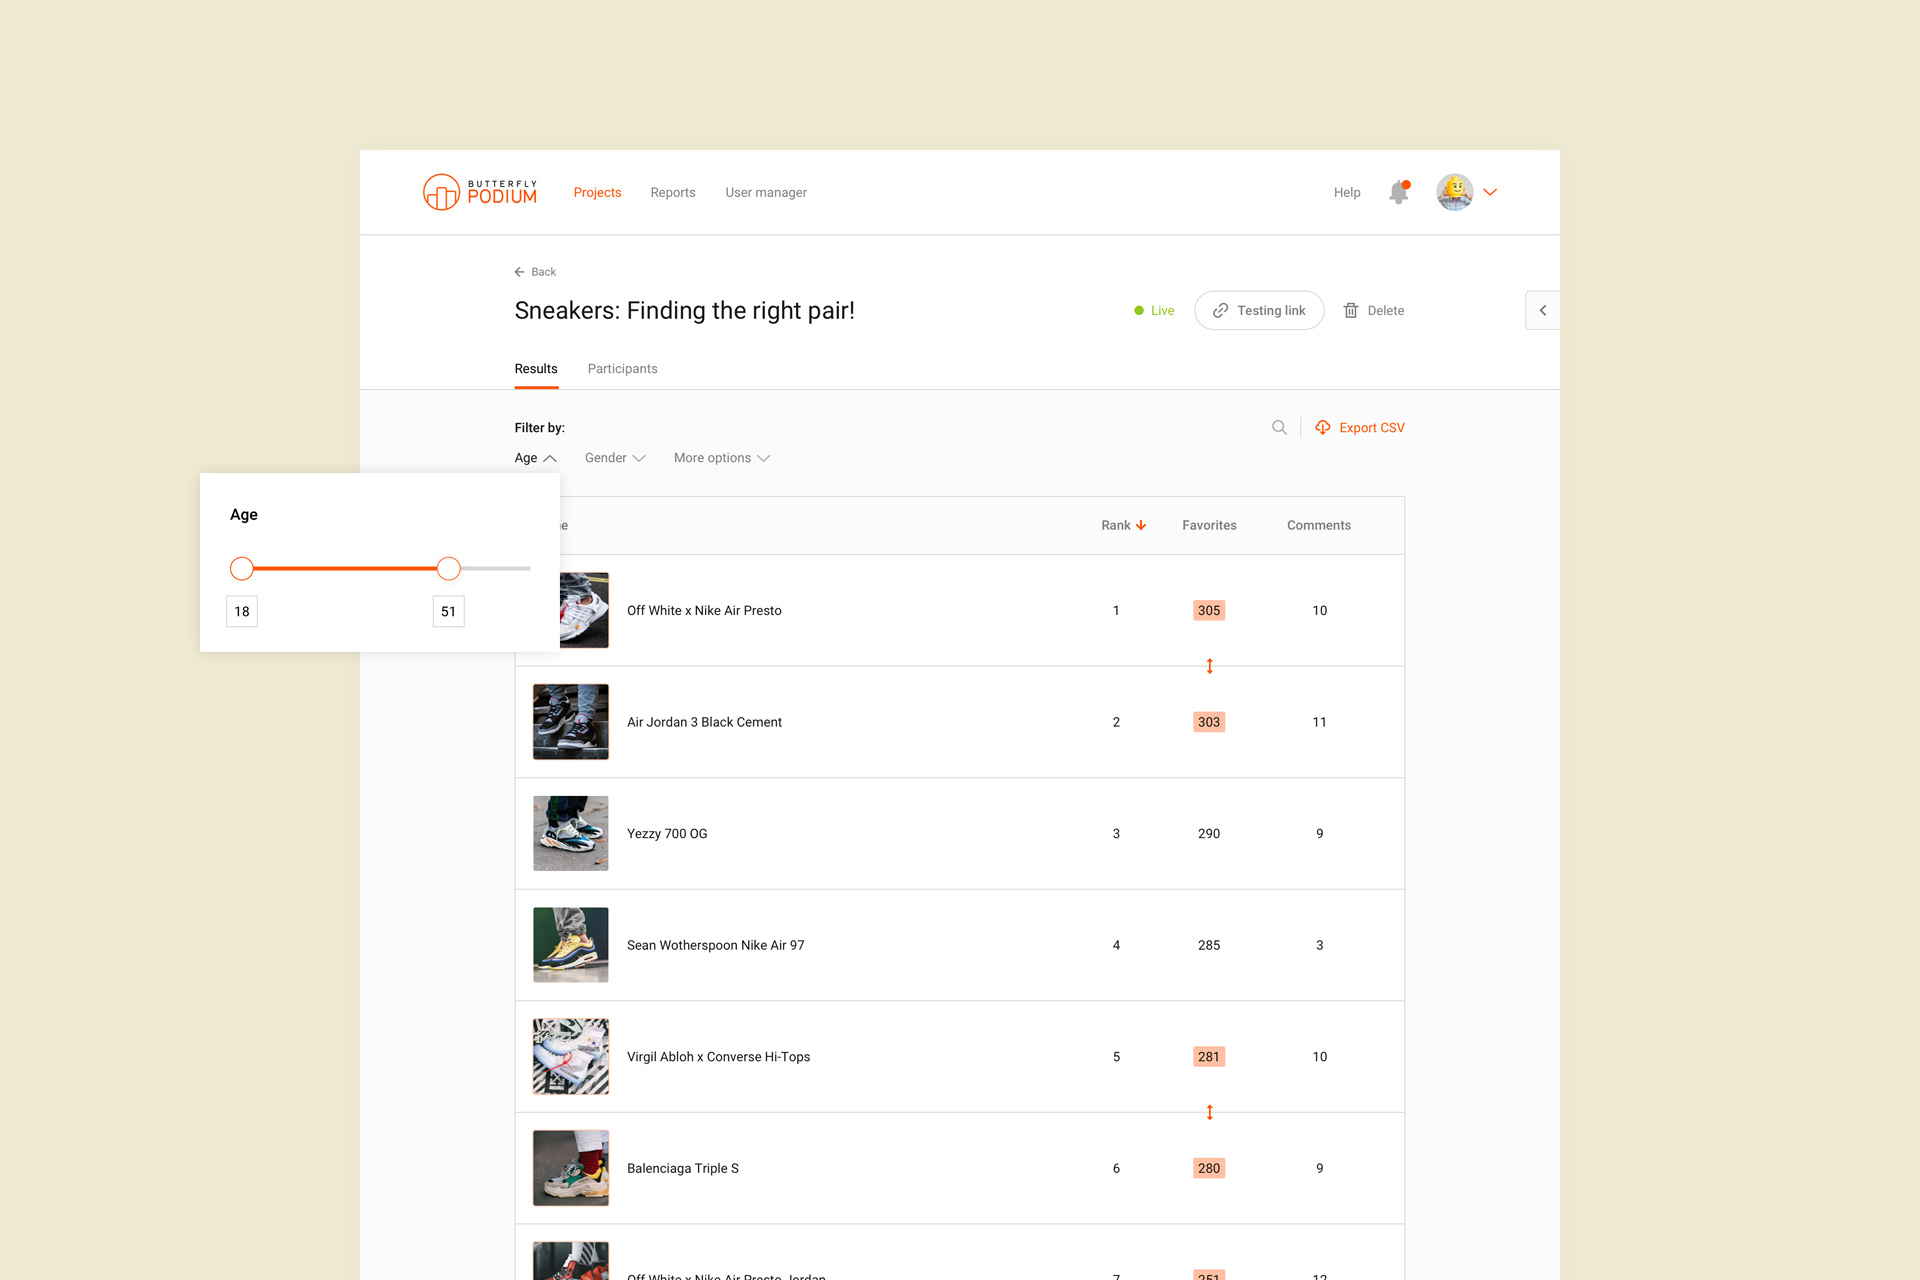Click the Testing link button

tap(1259, 311)
